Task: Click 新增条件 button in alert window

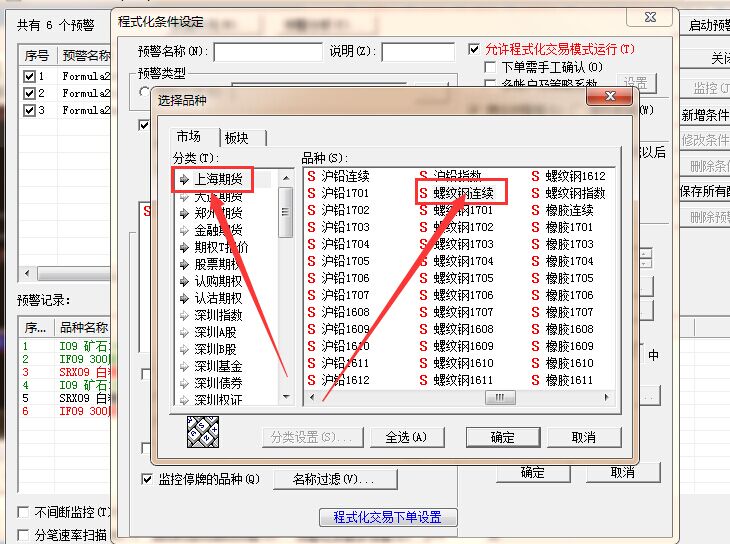Action: tap(705, 115)
